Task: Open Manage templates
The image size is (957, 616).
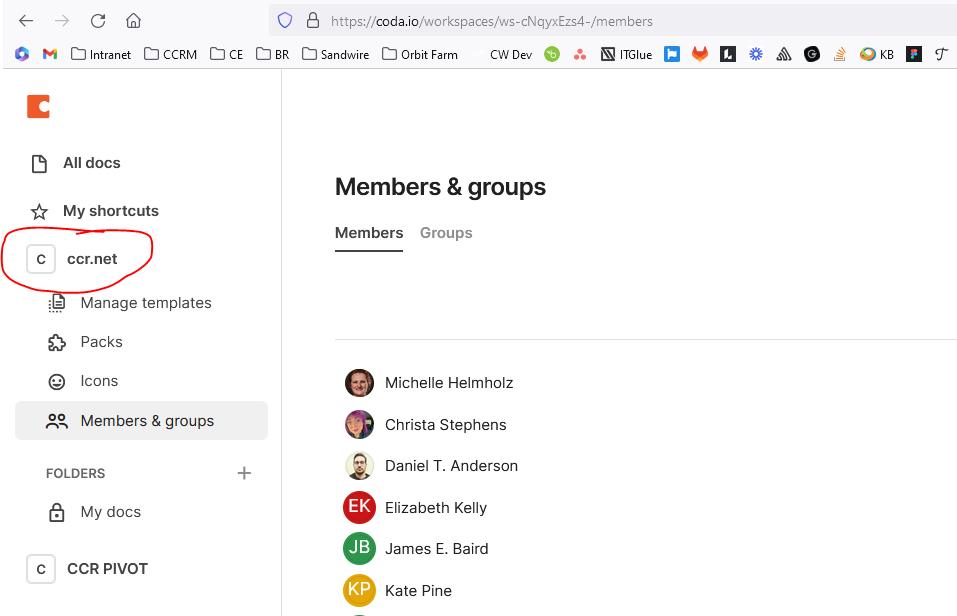Action: click(x=145, y=303)
